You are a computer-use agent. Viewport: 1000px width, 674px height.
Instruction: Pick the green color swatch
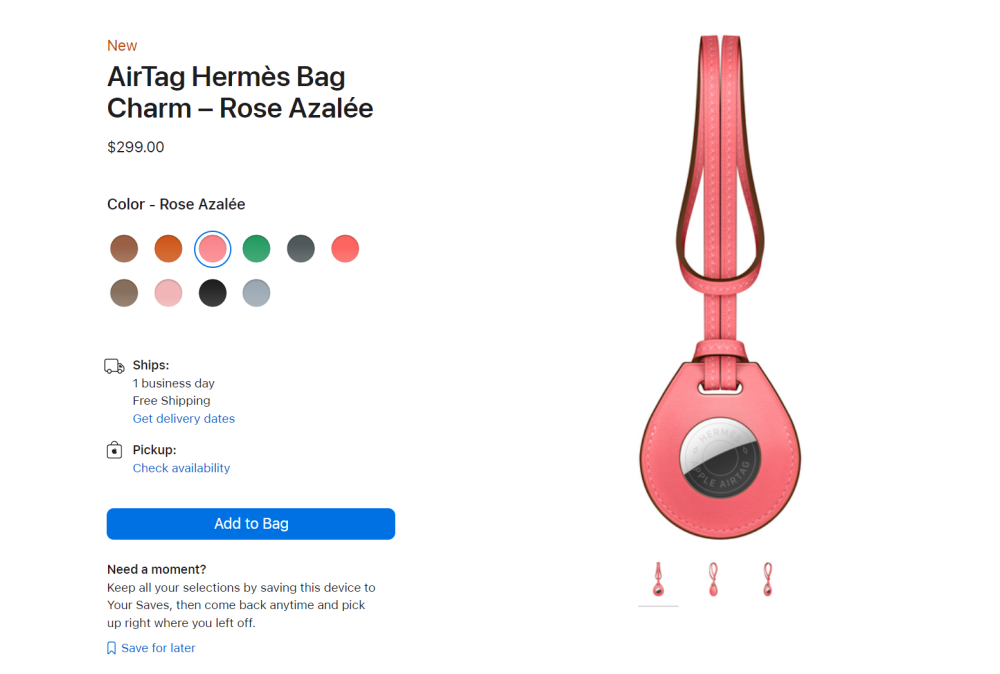tap(256, 249)
